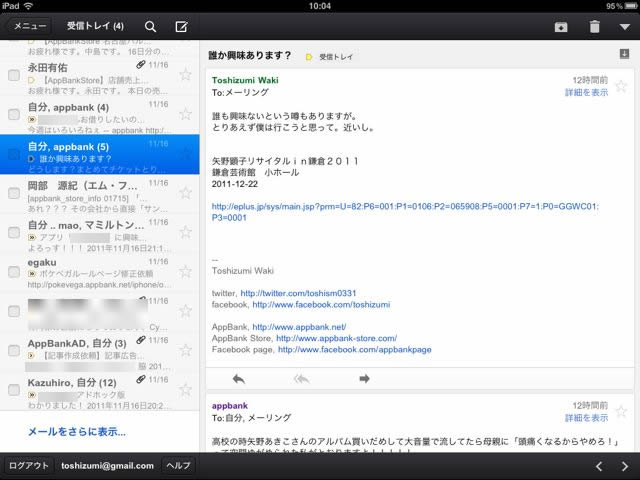Tap the Wi-Fi icon in status bar
Screen dimensions: 640x480
(x=28, y=6)
